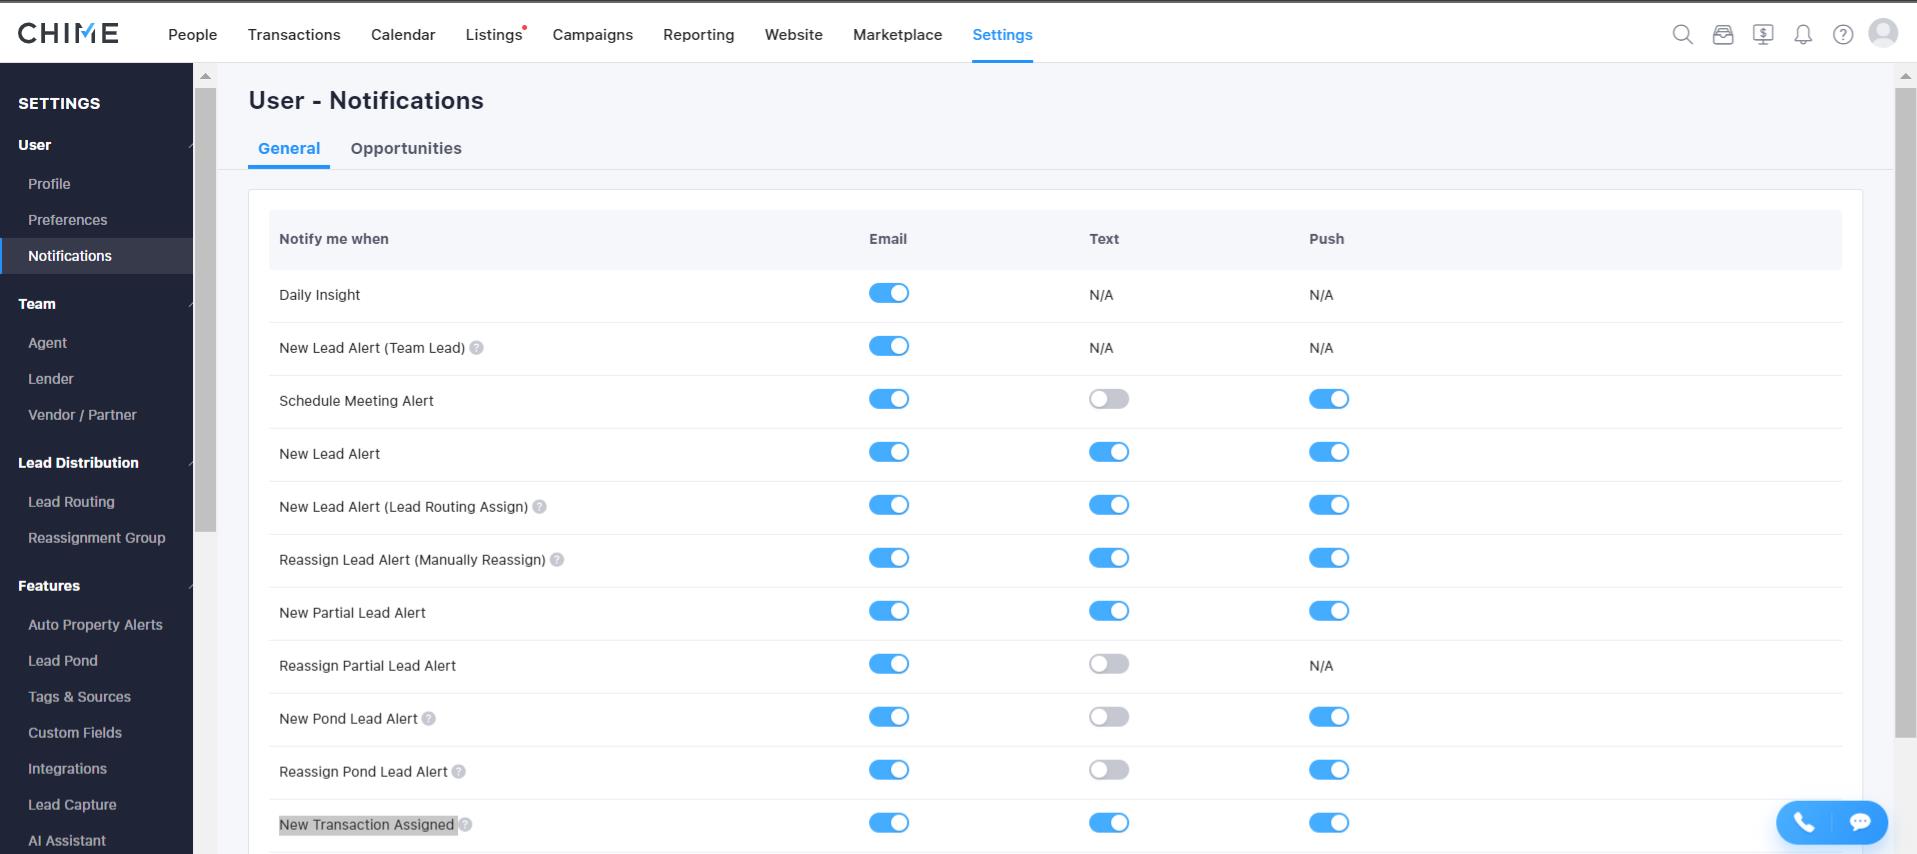
Task: Enable New Pond Lead Alert text switch
Action: pyautogui.click(x=1108, y=717)
